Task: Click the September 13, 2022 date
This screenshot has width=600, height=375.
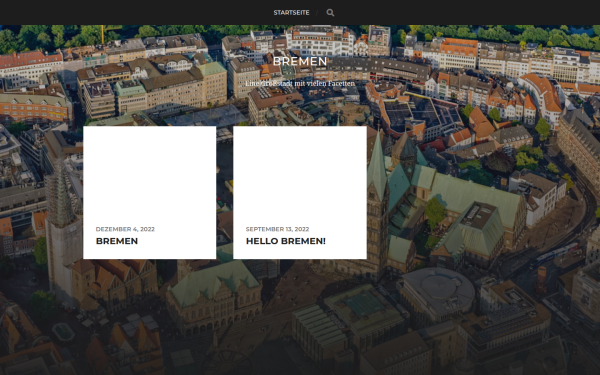Action: (x=277, y=229)
